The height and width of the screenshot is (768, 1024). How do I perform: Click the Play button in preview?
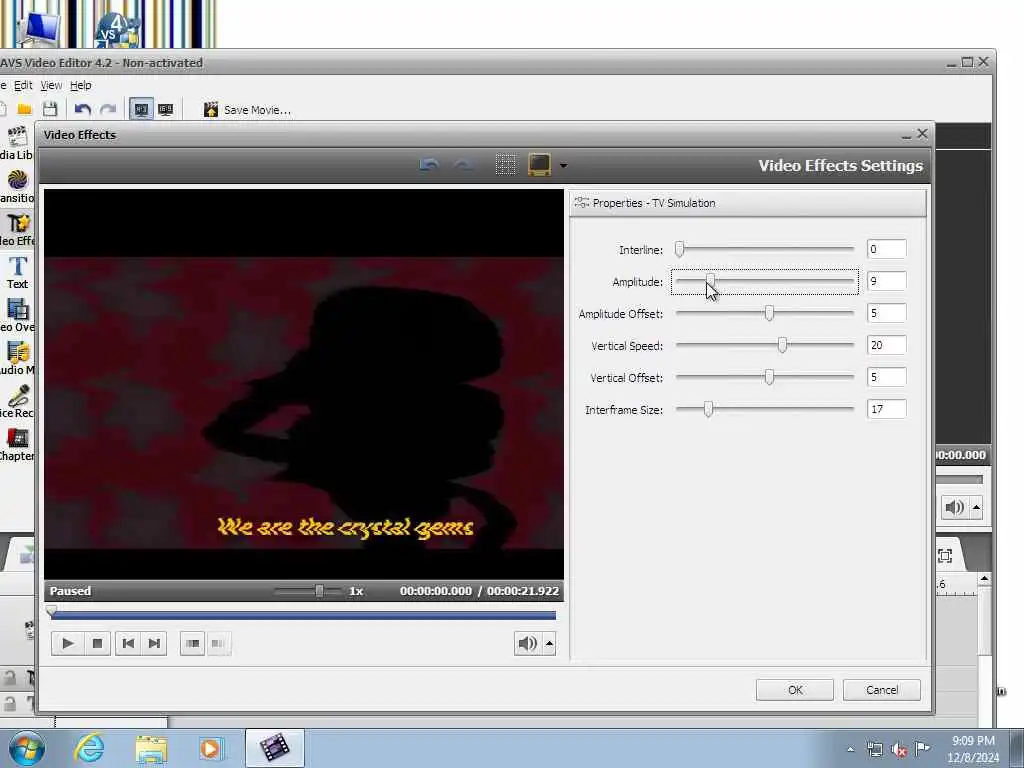click(67, 643)
